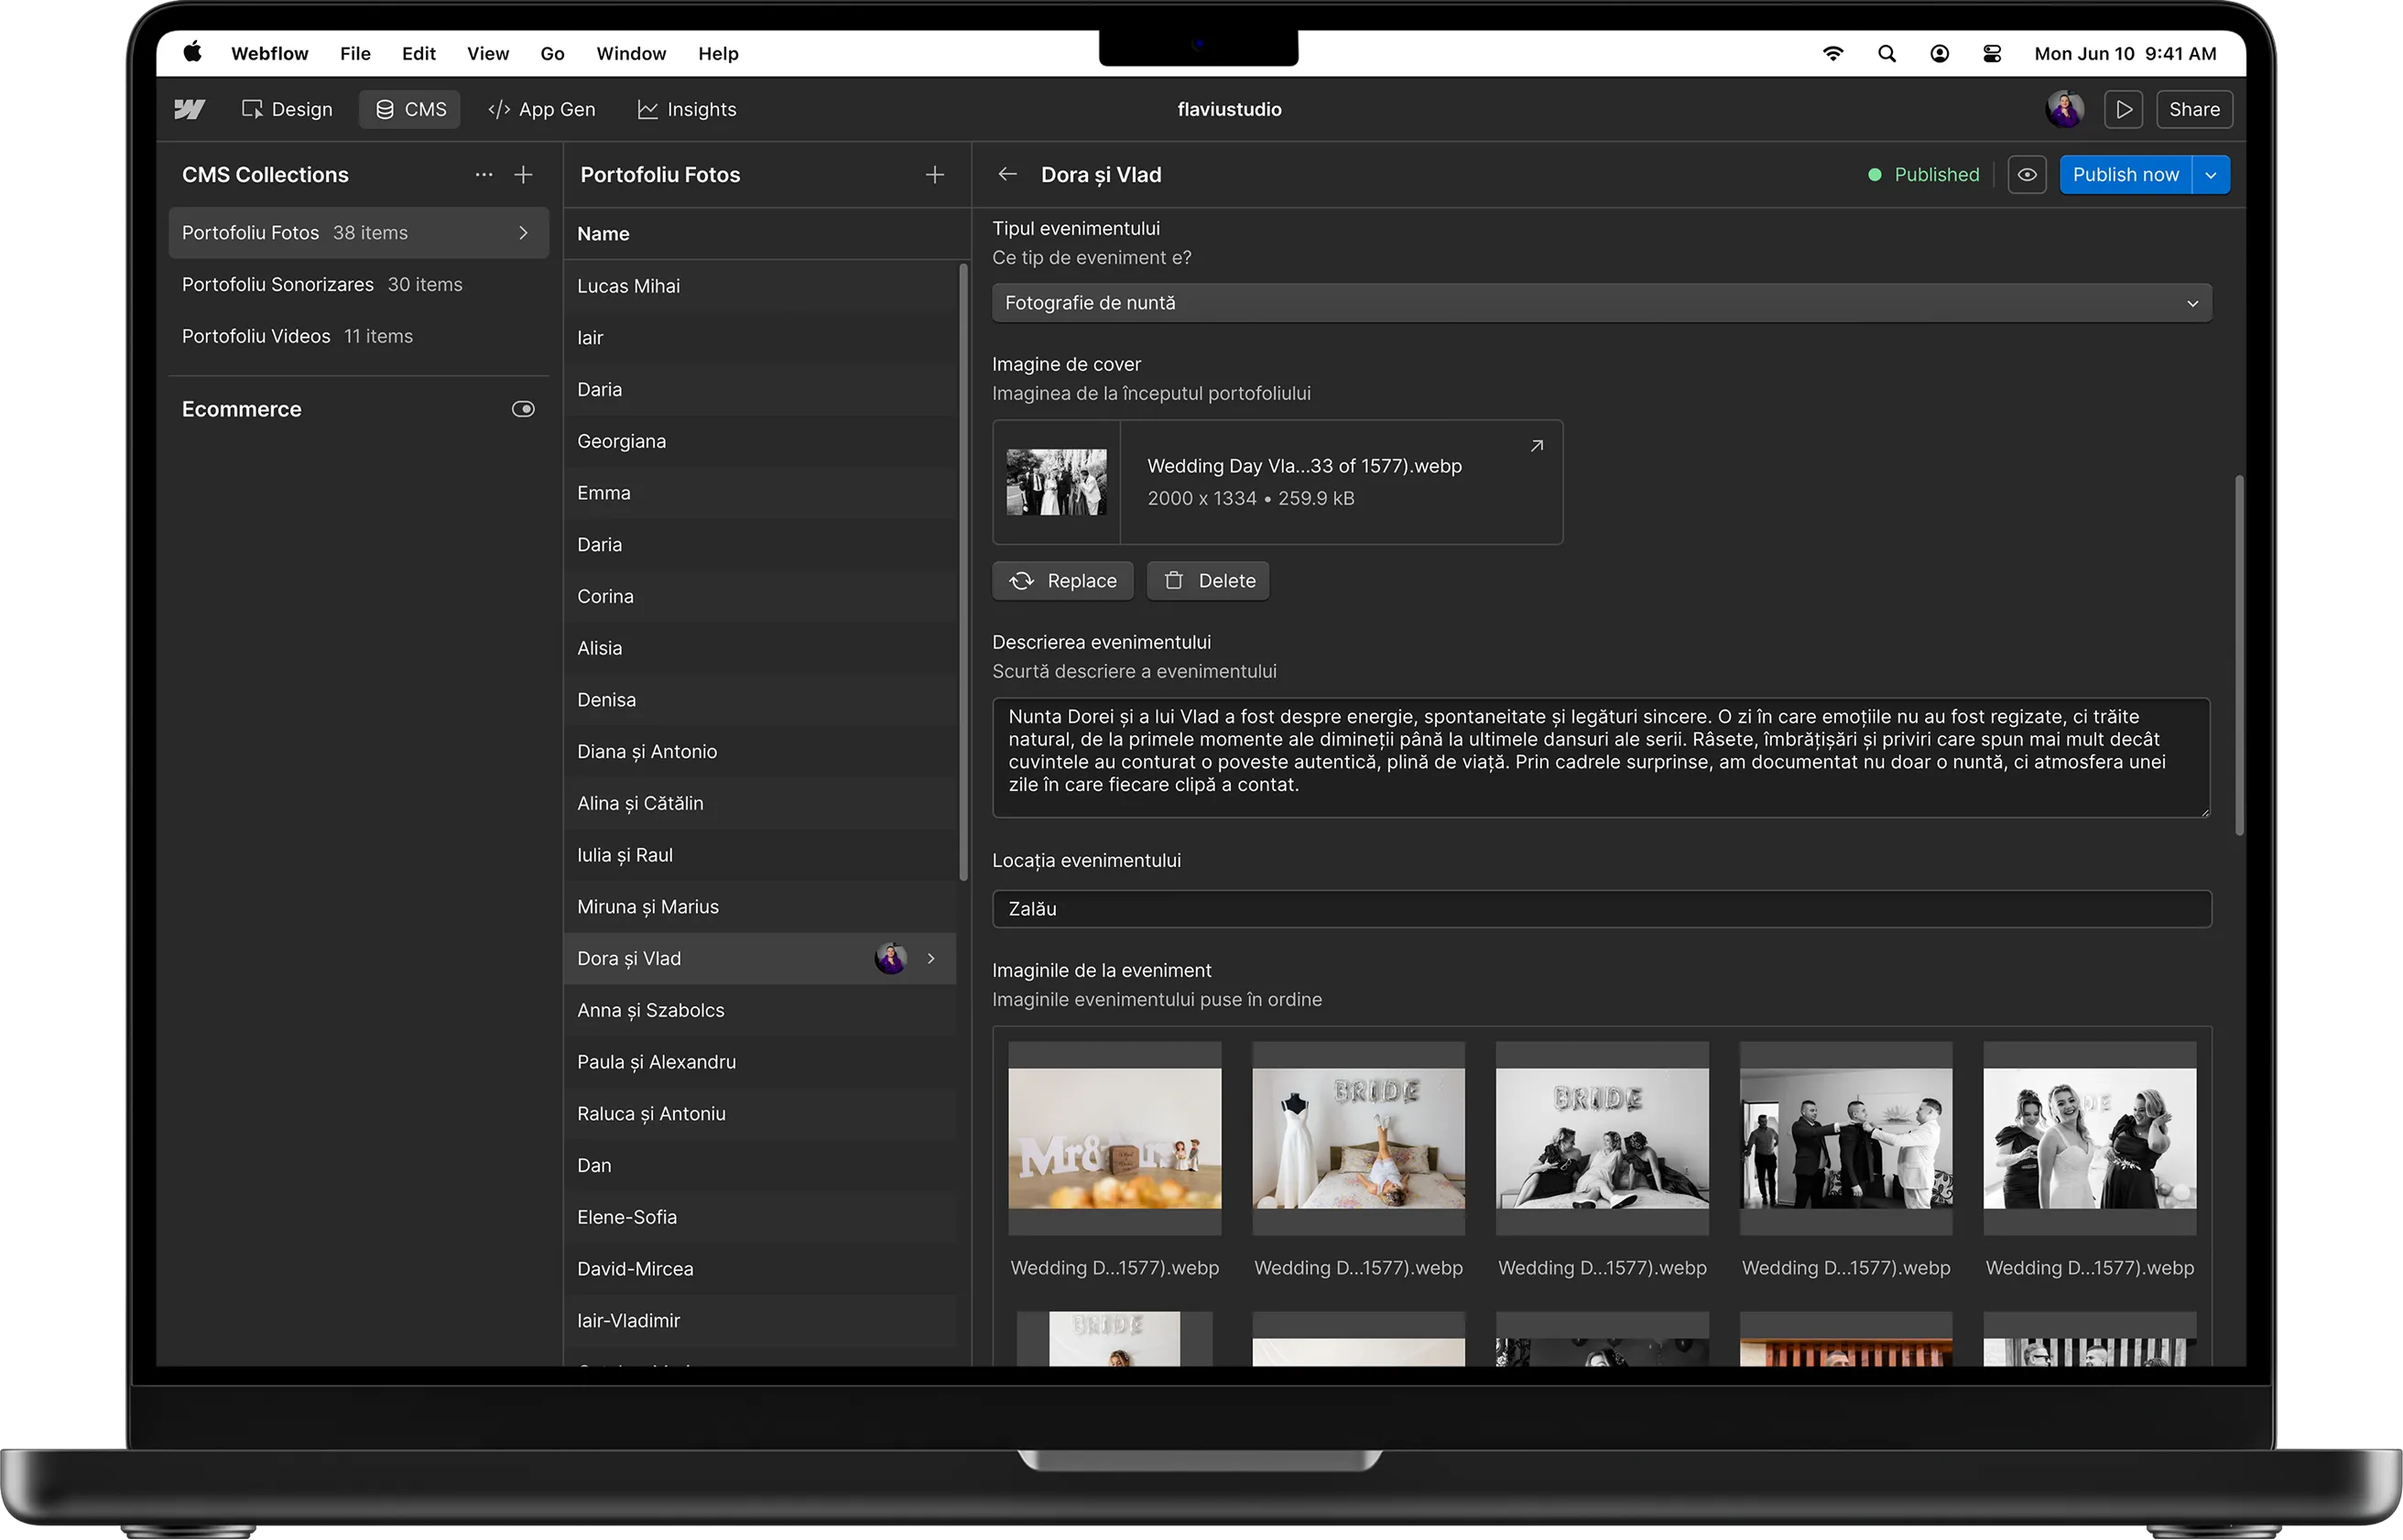The width and height of the screenshot is (2403, 1540).
Task: Switch to CMS tab
Action: [x=410, y=109]
